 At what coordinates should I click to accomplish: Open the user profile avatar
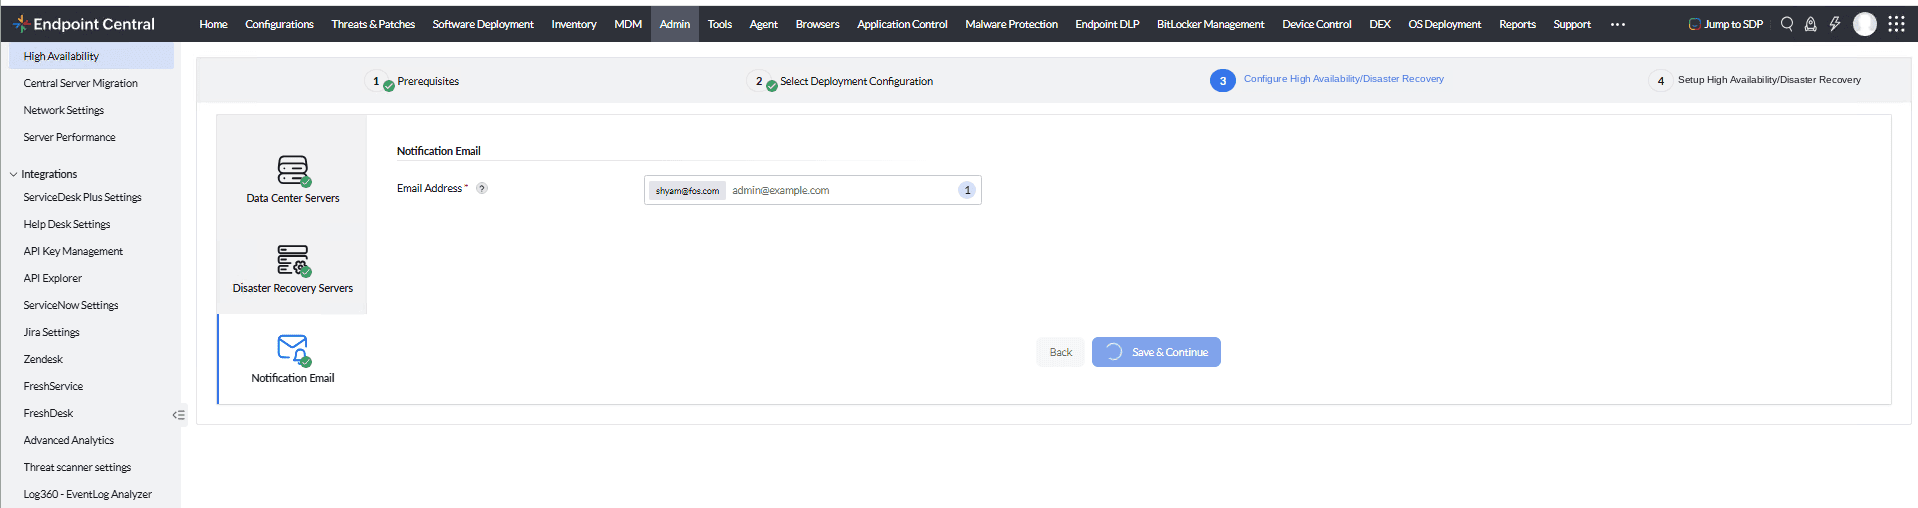[1865, 24]
